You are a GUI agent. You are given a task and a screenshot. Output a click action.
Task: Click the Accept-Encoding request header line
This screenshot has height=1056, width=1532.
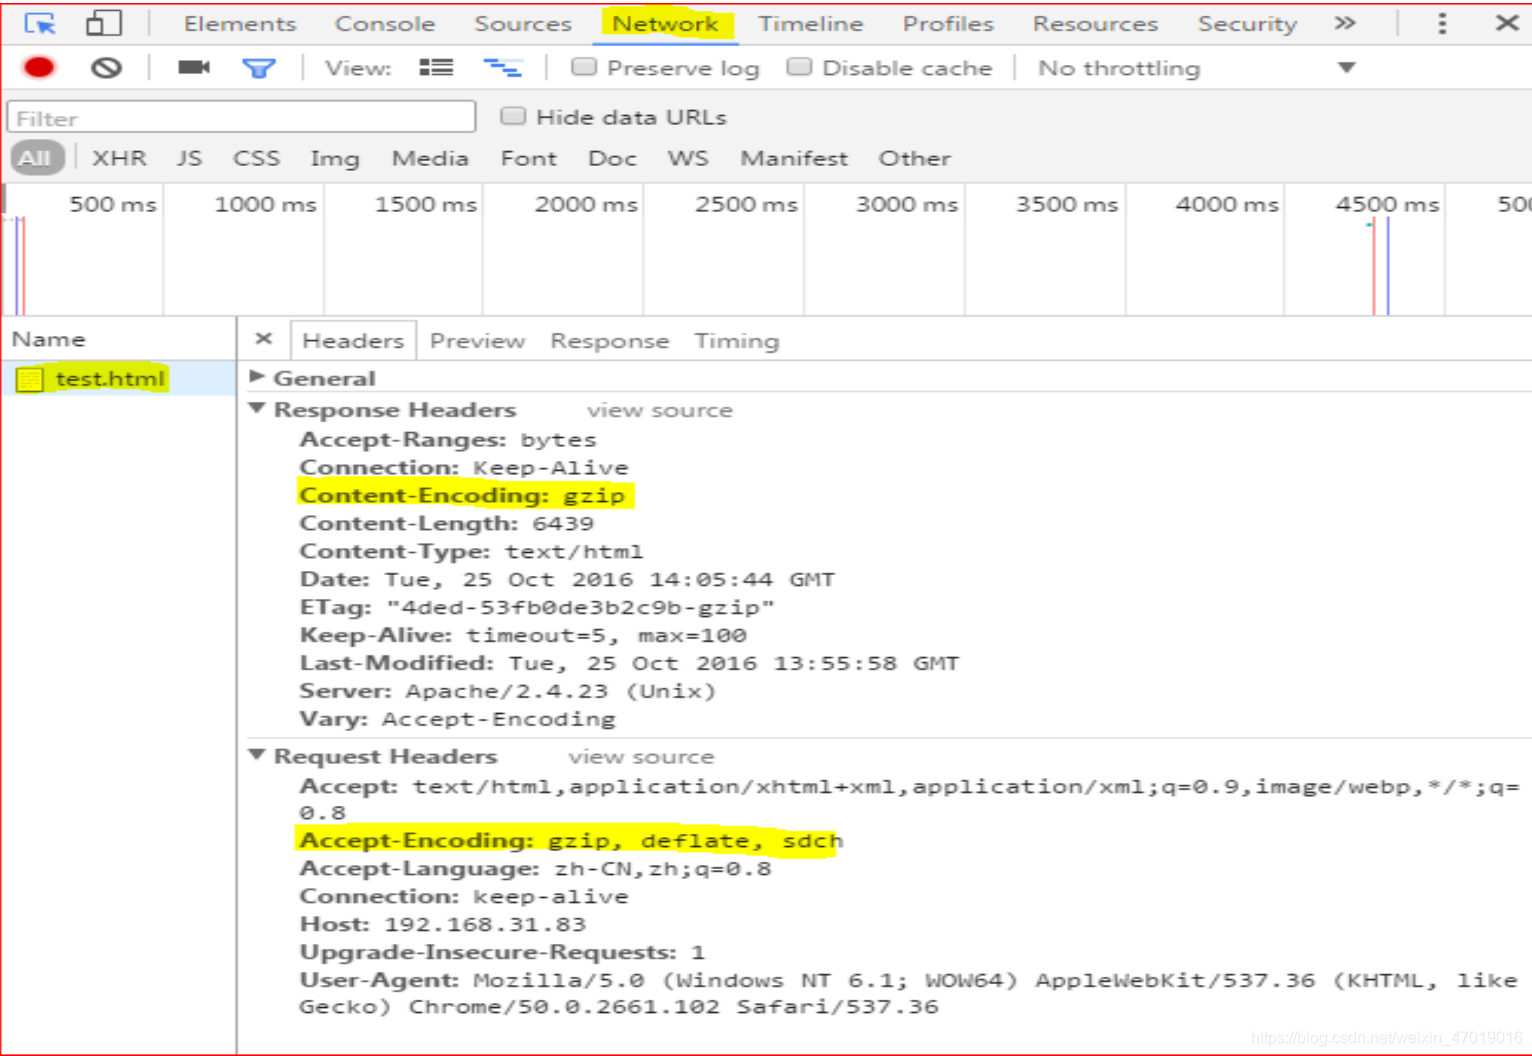tap(571, 840)
